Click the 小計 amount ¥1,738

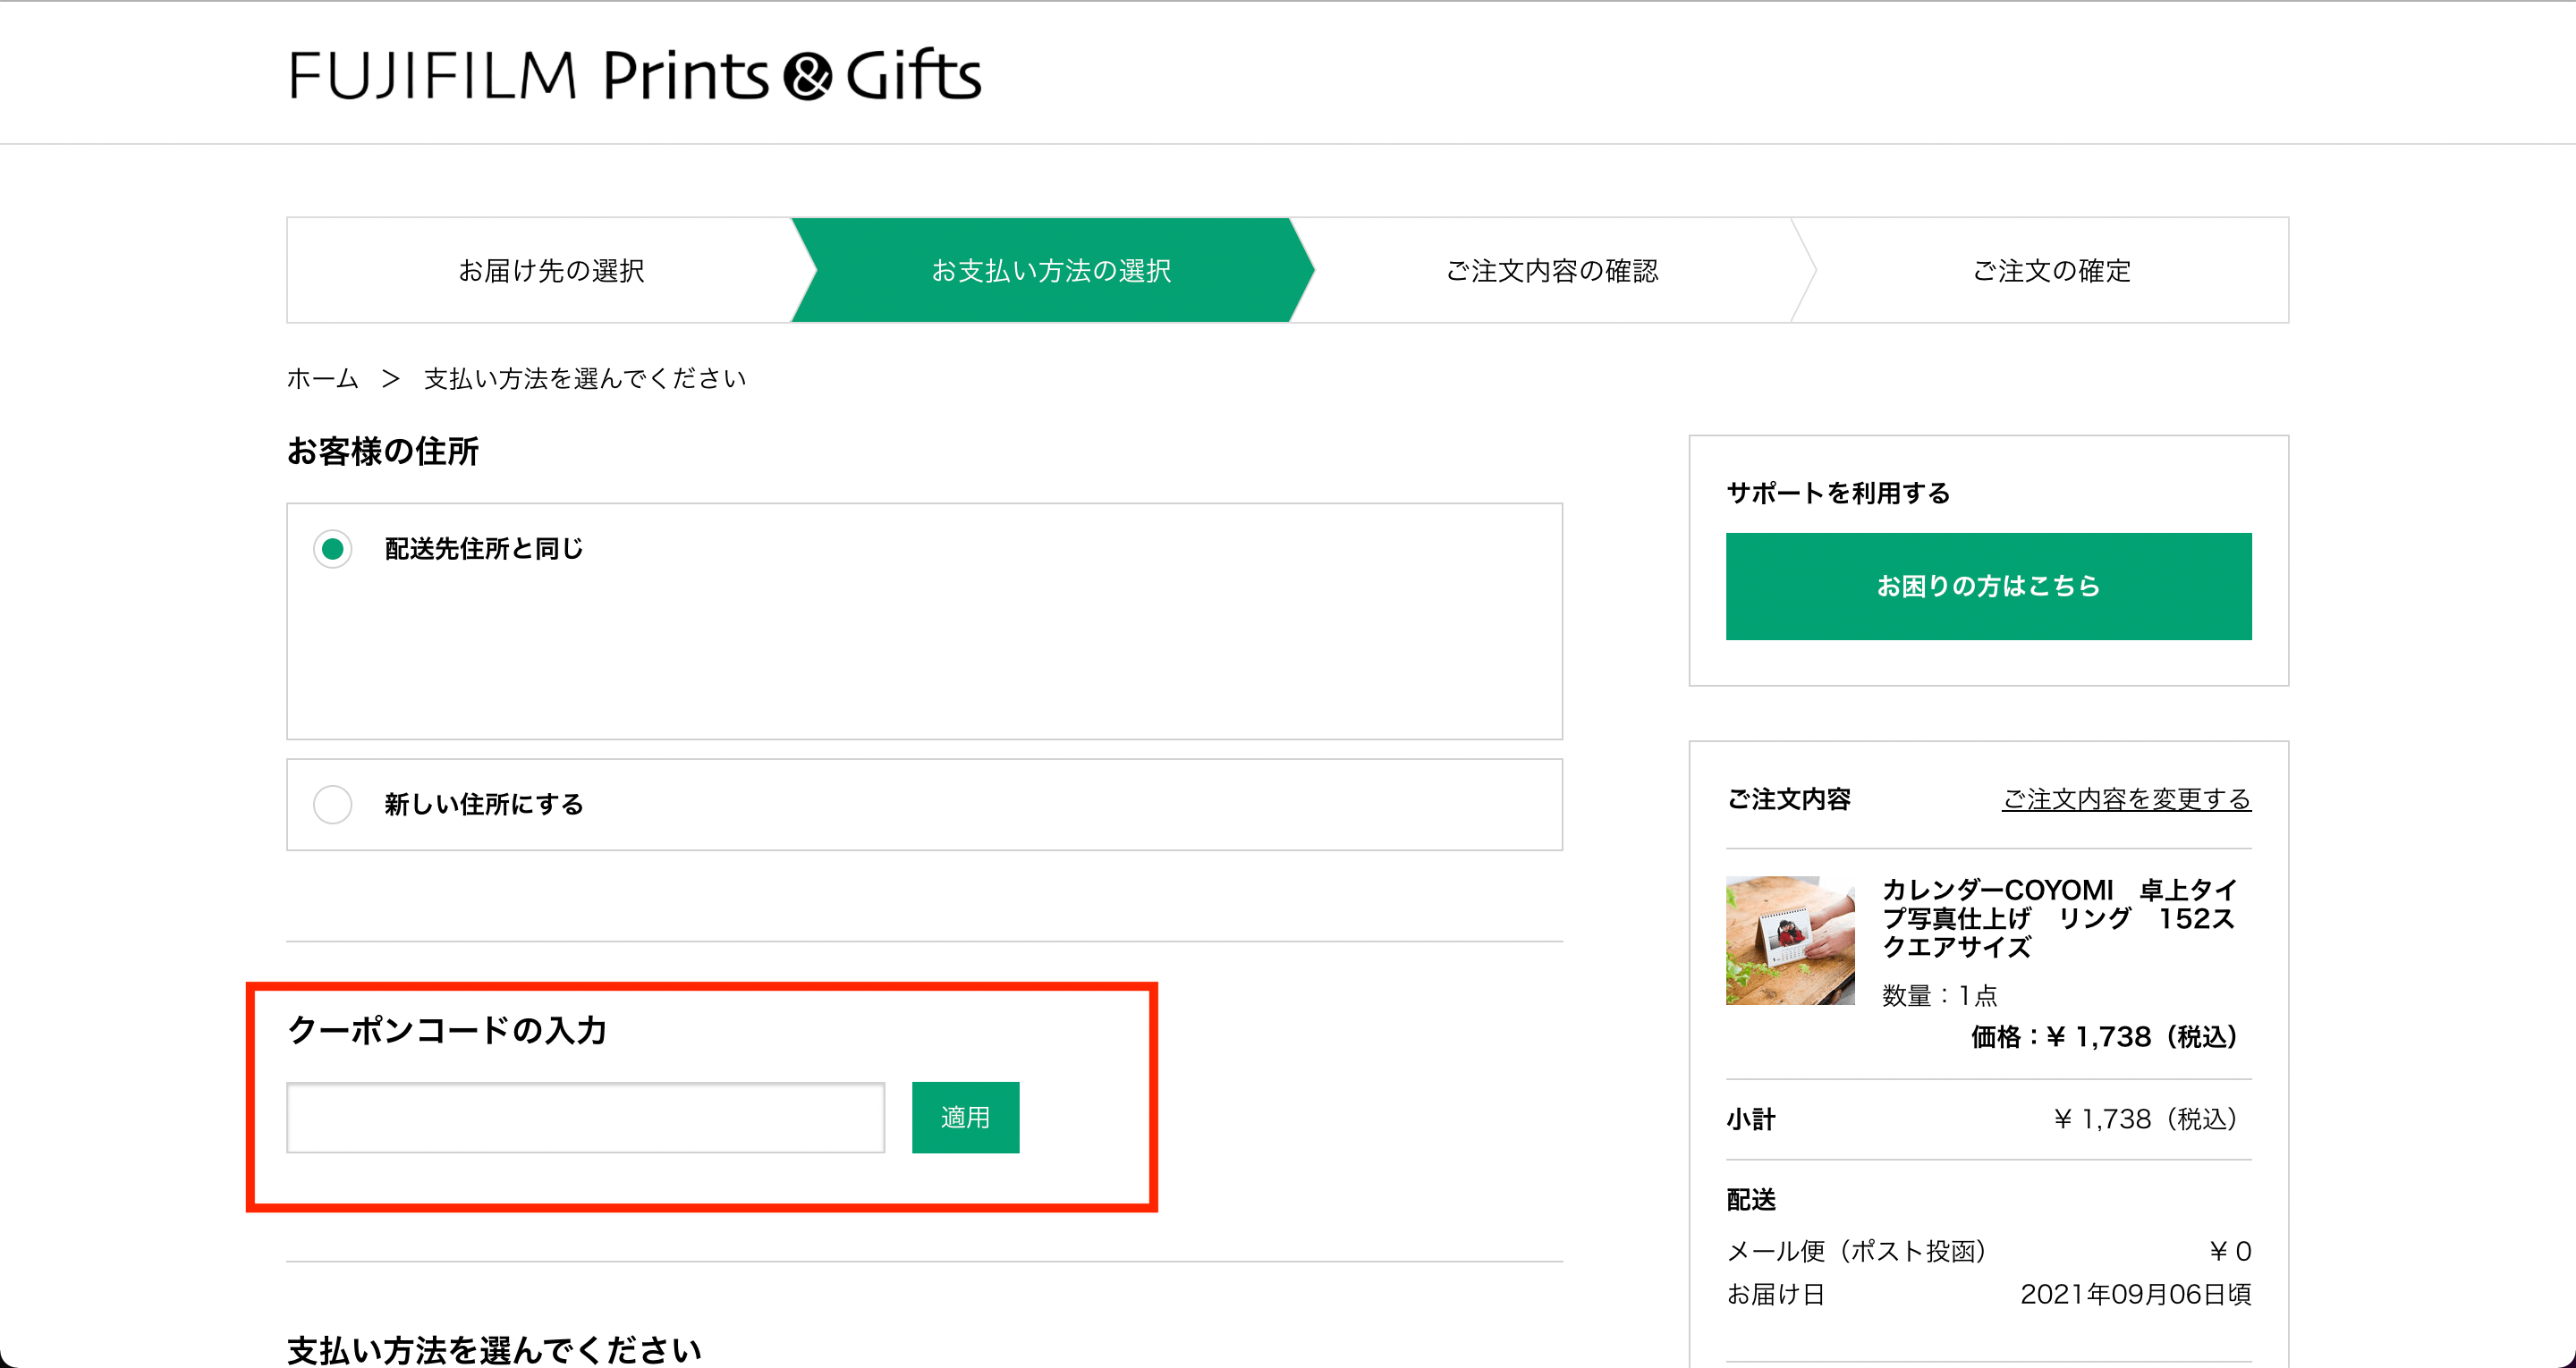tap(2145, 1119)
